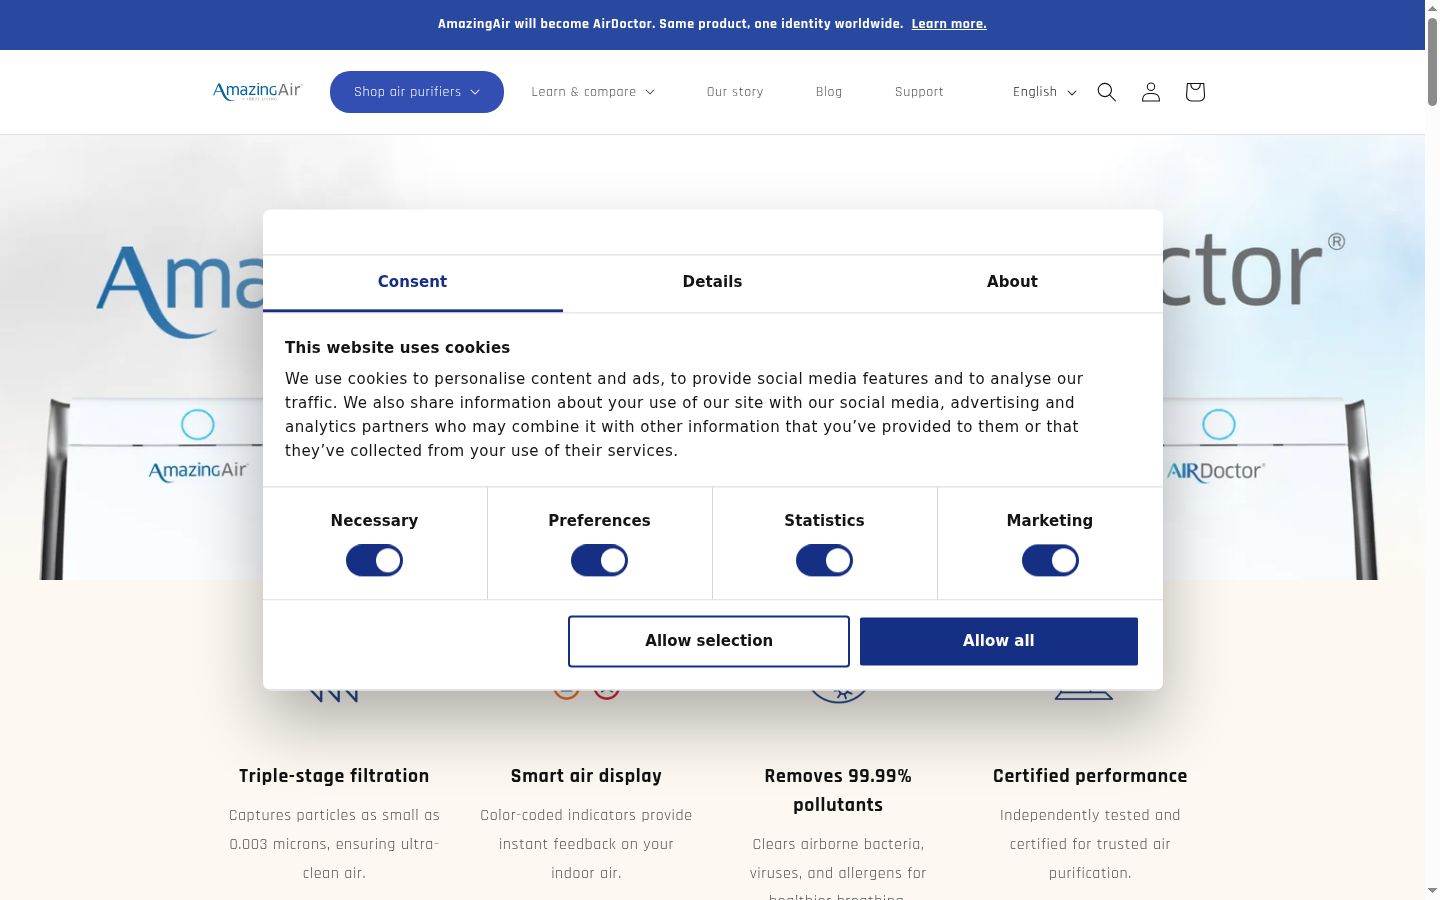Open the Support page
1440x900 pixels.
(919, 92)
